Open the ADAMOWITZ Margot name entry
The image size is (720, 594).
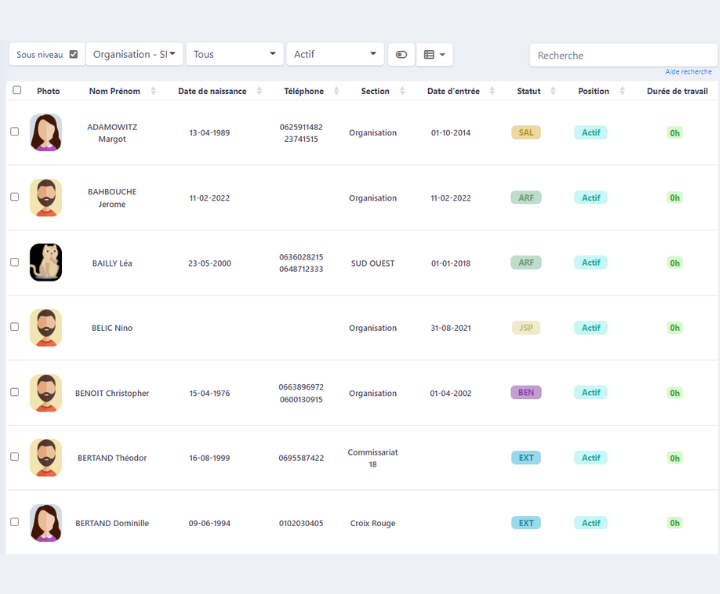[x=112, y=133]
